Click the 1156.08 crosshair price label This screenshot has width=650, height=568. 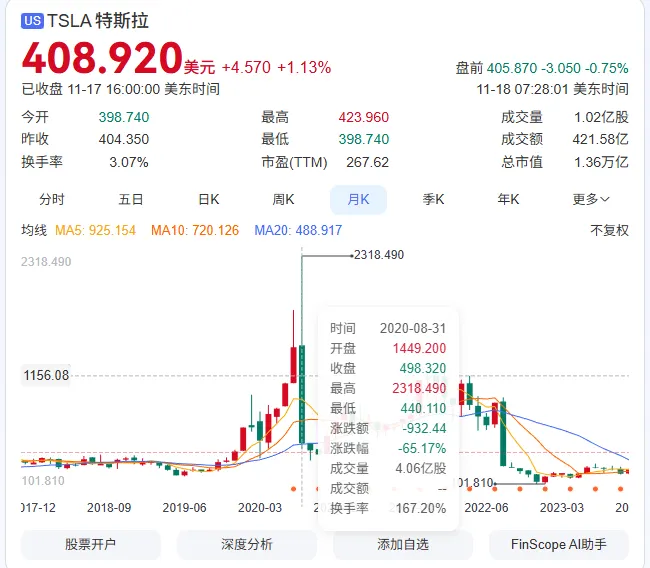point(46,375)
